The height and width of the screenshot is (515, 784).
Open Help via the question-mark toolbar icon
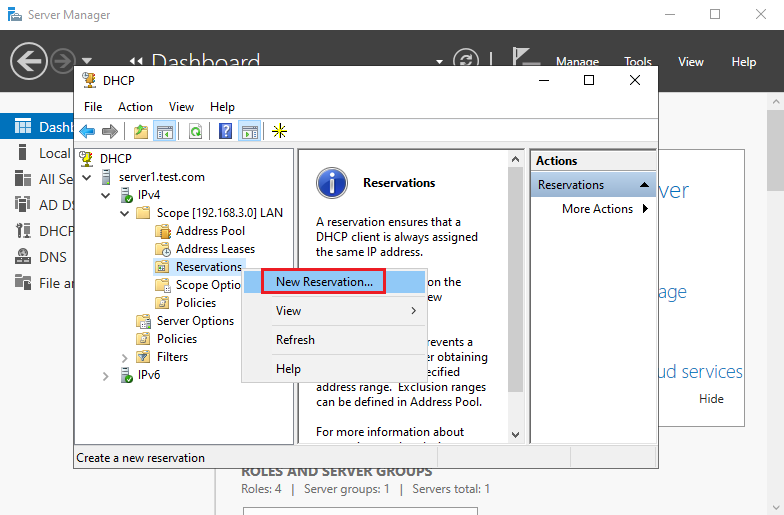[225, 131]
